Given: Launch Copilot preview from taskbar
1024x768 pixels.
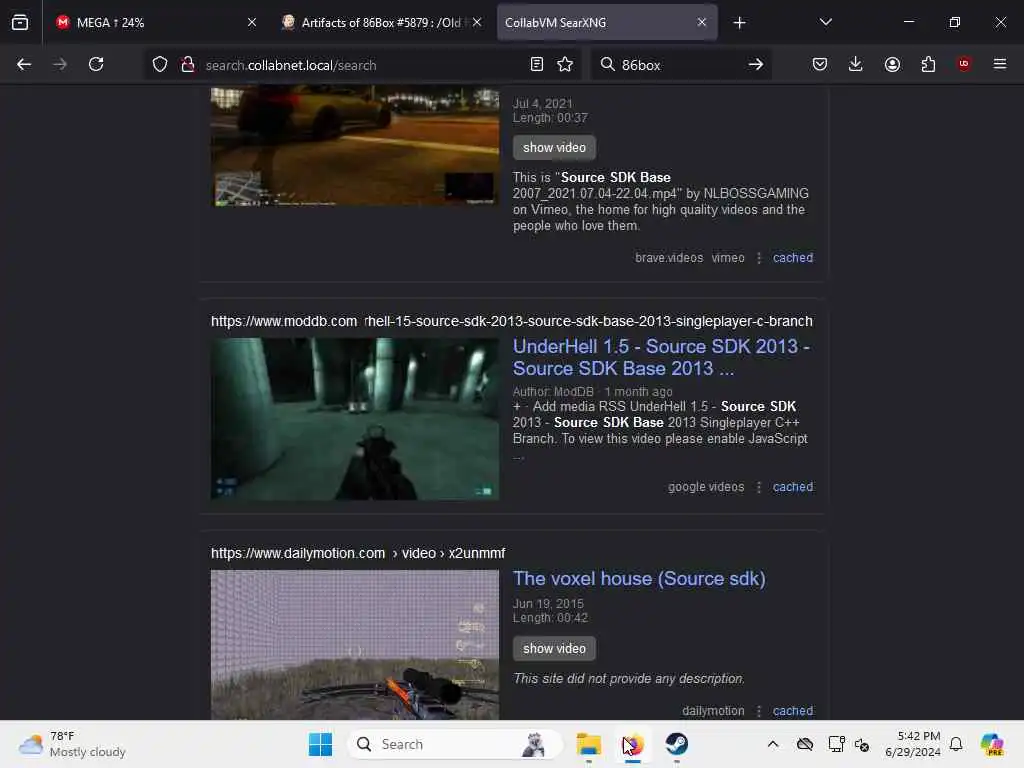Looking at the screenshot, I should [x=992, y=744].
